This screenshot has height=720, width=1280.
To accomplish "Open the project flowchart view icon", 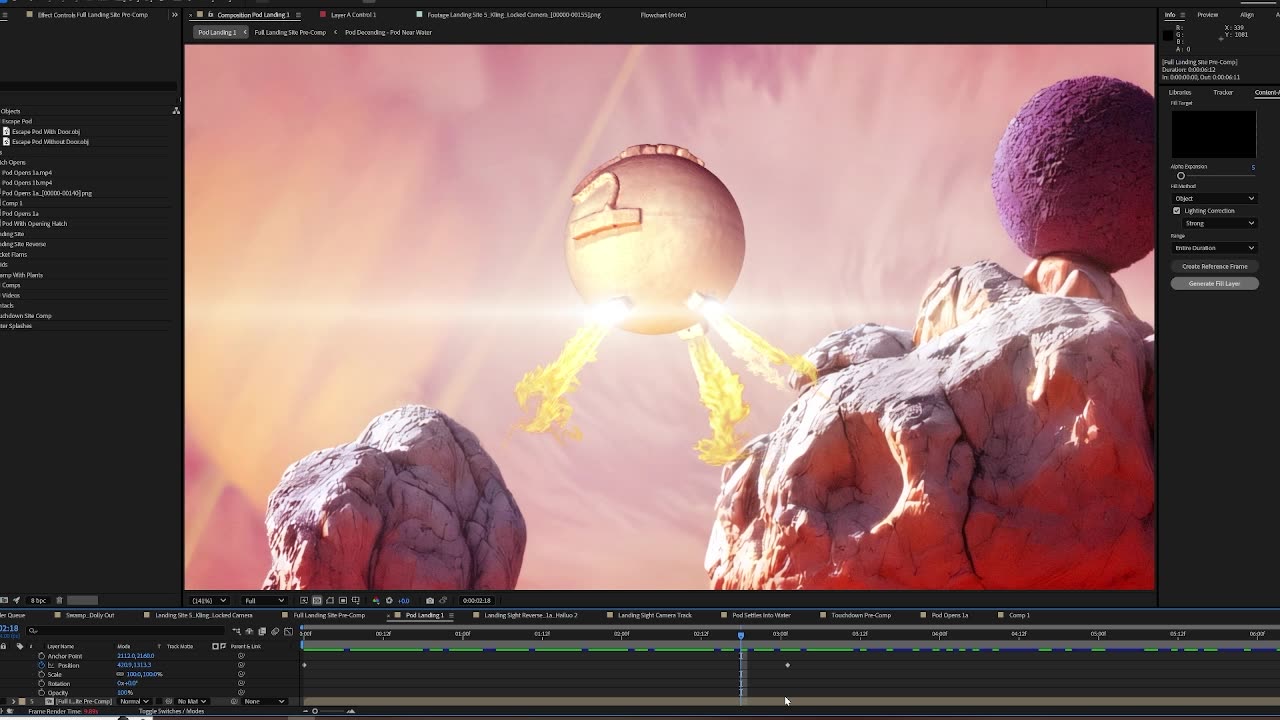I will [x=176, y=111].
